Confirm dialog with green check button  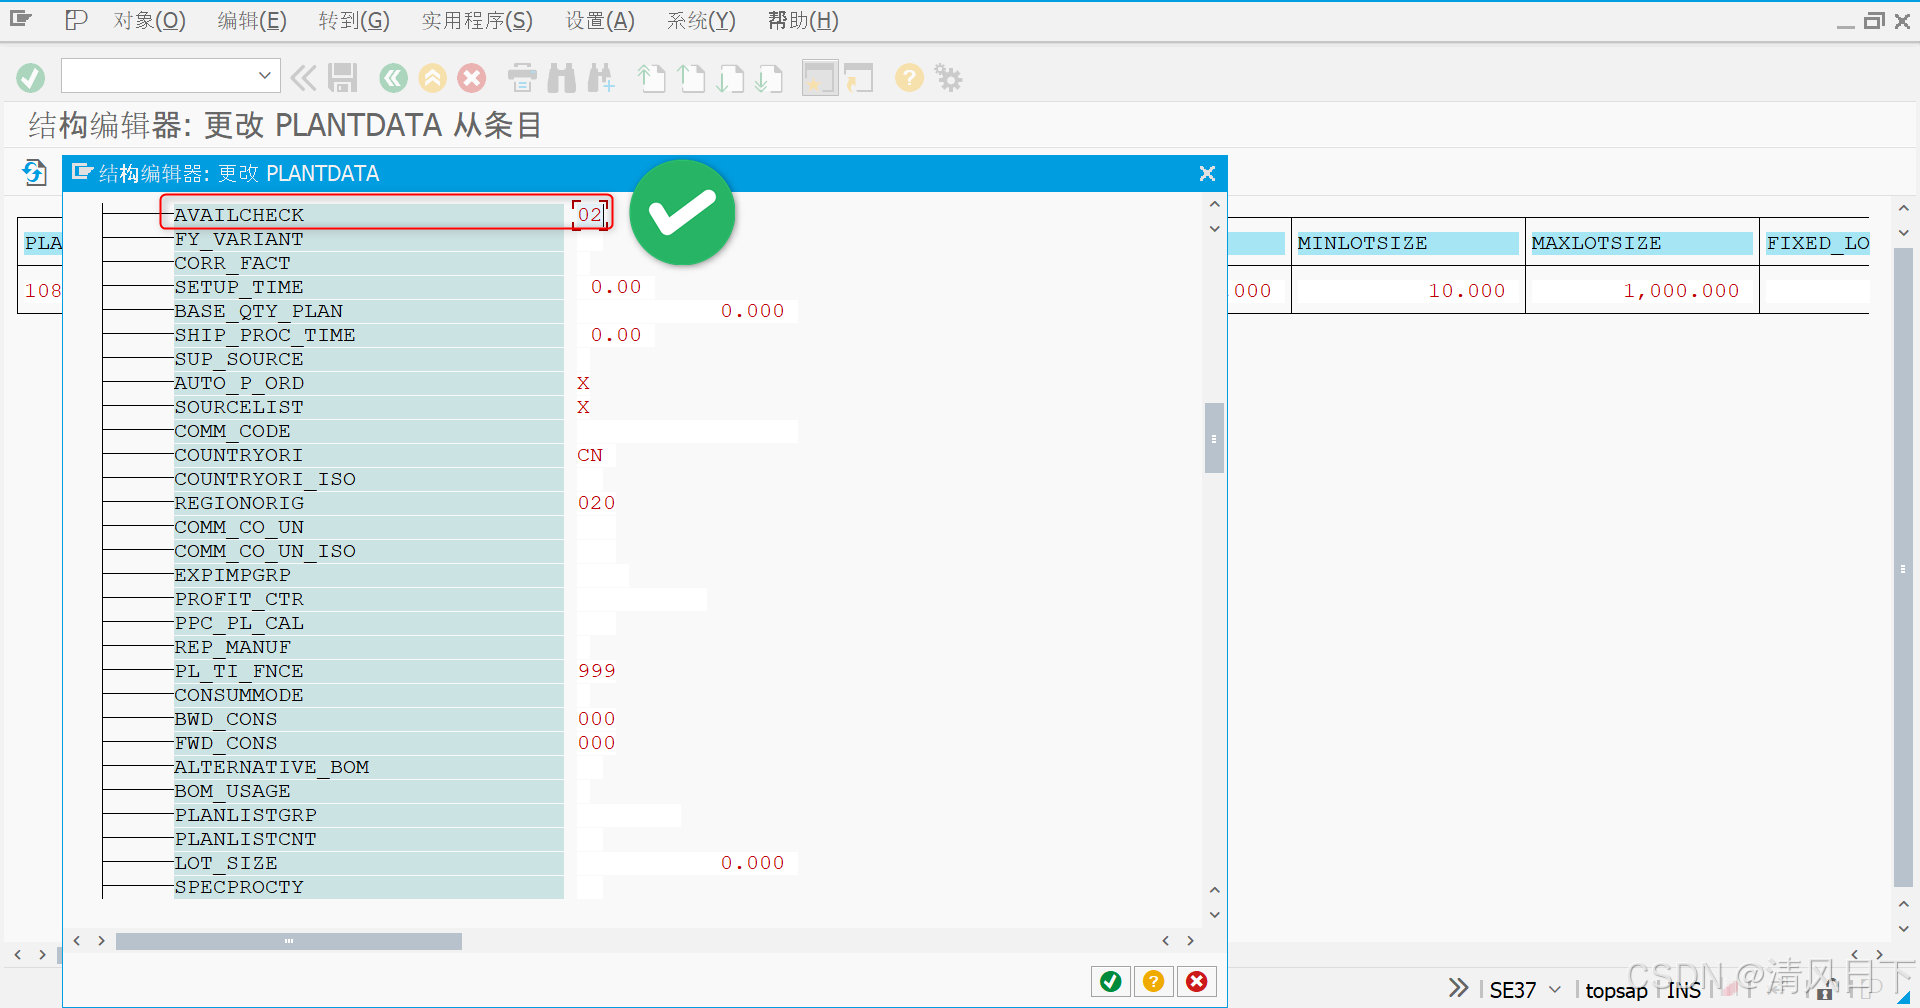coord(1110,981)
